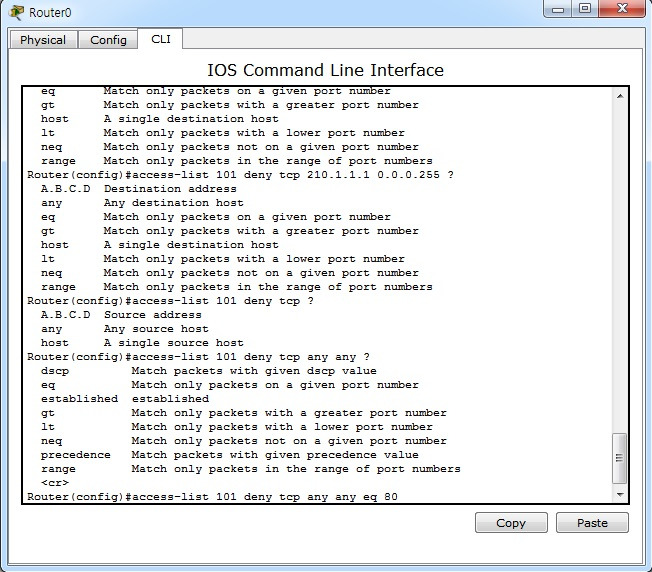Click the CLI vertical scrollbar thumb
This screenshot has width=652, height=572.
point(620,458)
